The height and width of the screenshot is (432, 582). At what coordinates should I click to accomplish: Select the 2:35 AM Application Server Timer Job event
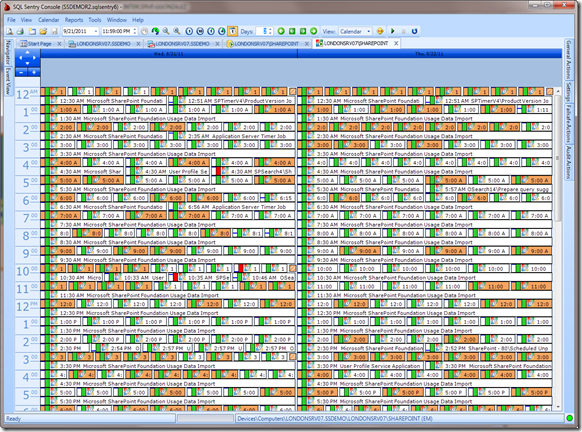click(x=233, y=136)
